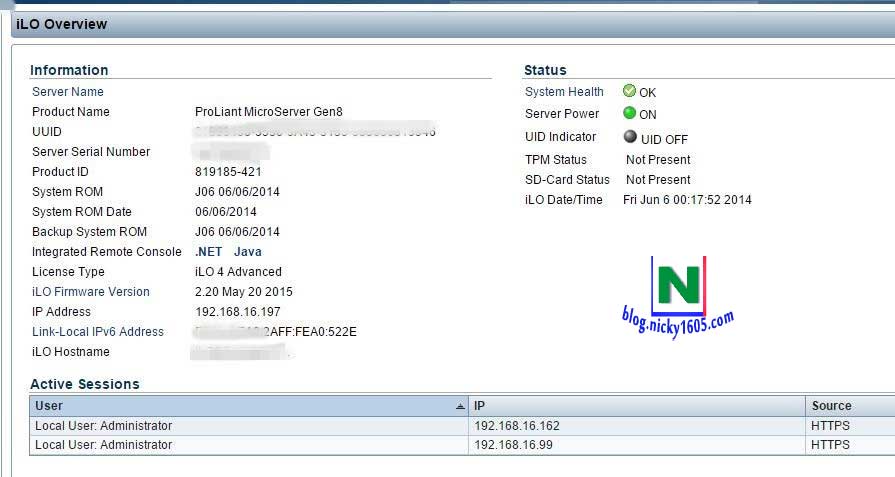Image resolution: width=895 pixels, height=477 pixels.
Task: Click product name ProLiant MicroServer Gen8
Action: tap(269, 112)
